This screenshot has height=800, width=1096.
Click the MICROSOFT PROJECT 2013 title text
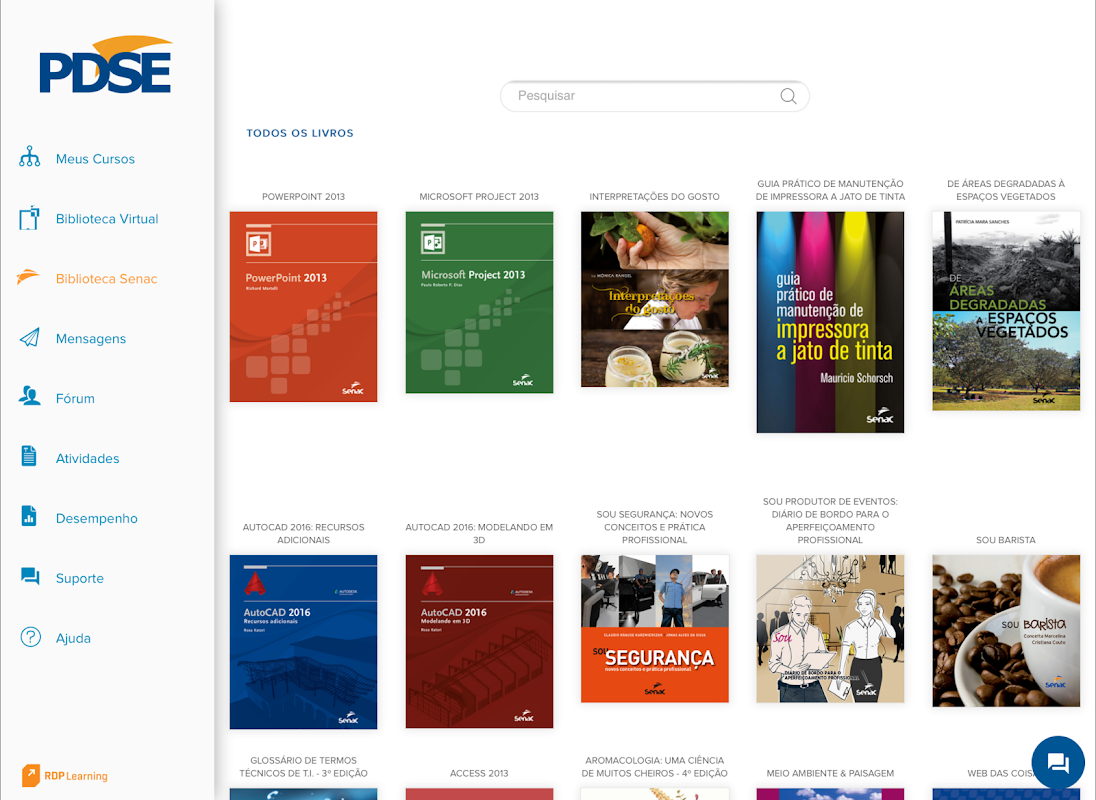click(480, 197)
